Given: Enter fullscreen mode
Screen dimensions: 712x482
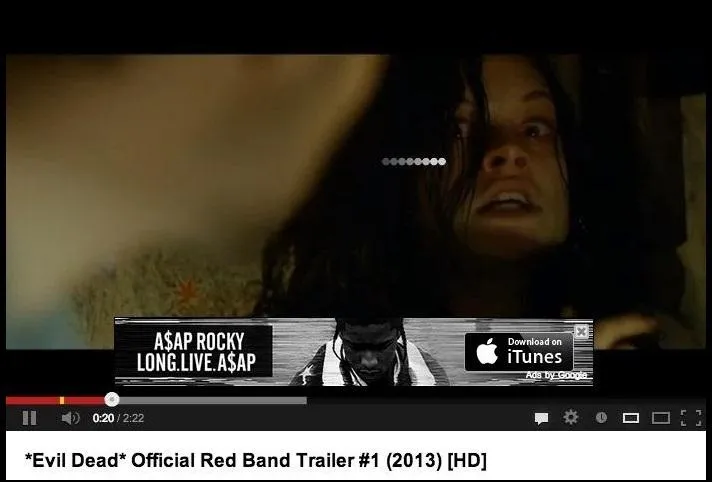Looking at the screenshot, I should [x=691, y=418].
